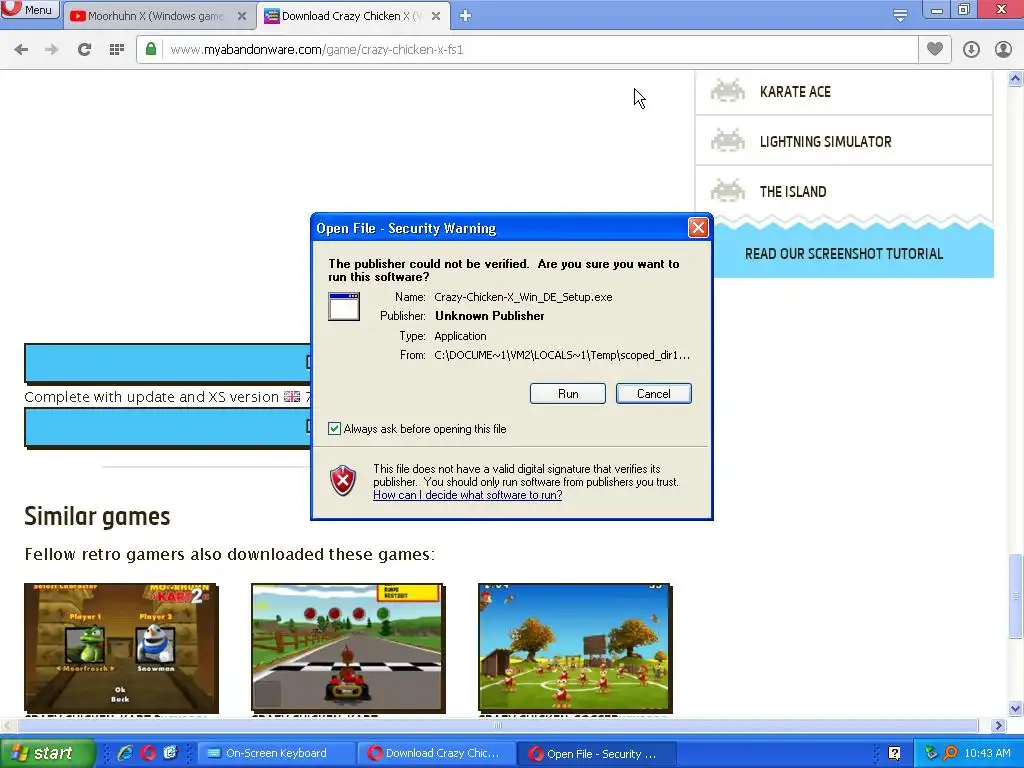Image resolution: width=1024 pixels, height=768 pixels.
Task: Click the first blue download button
Action: click(167, 362)
